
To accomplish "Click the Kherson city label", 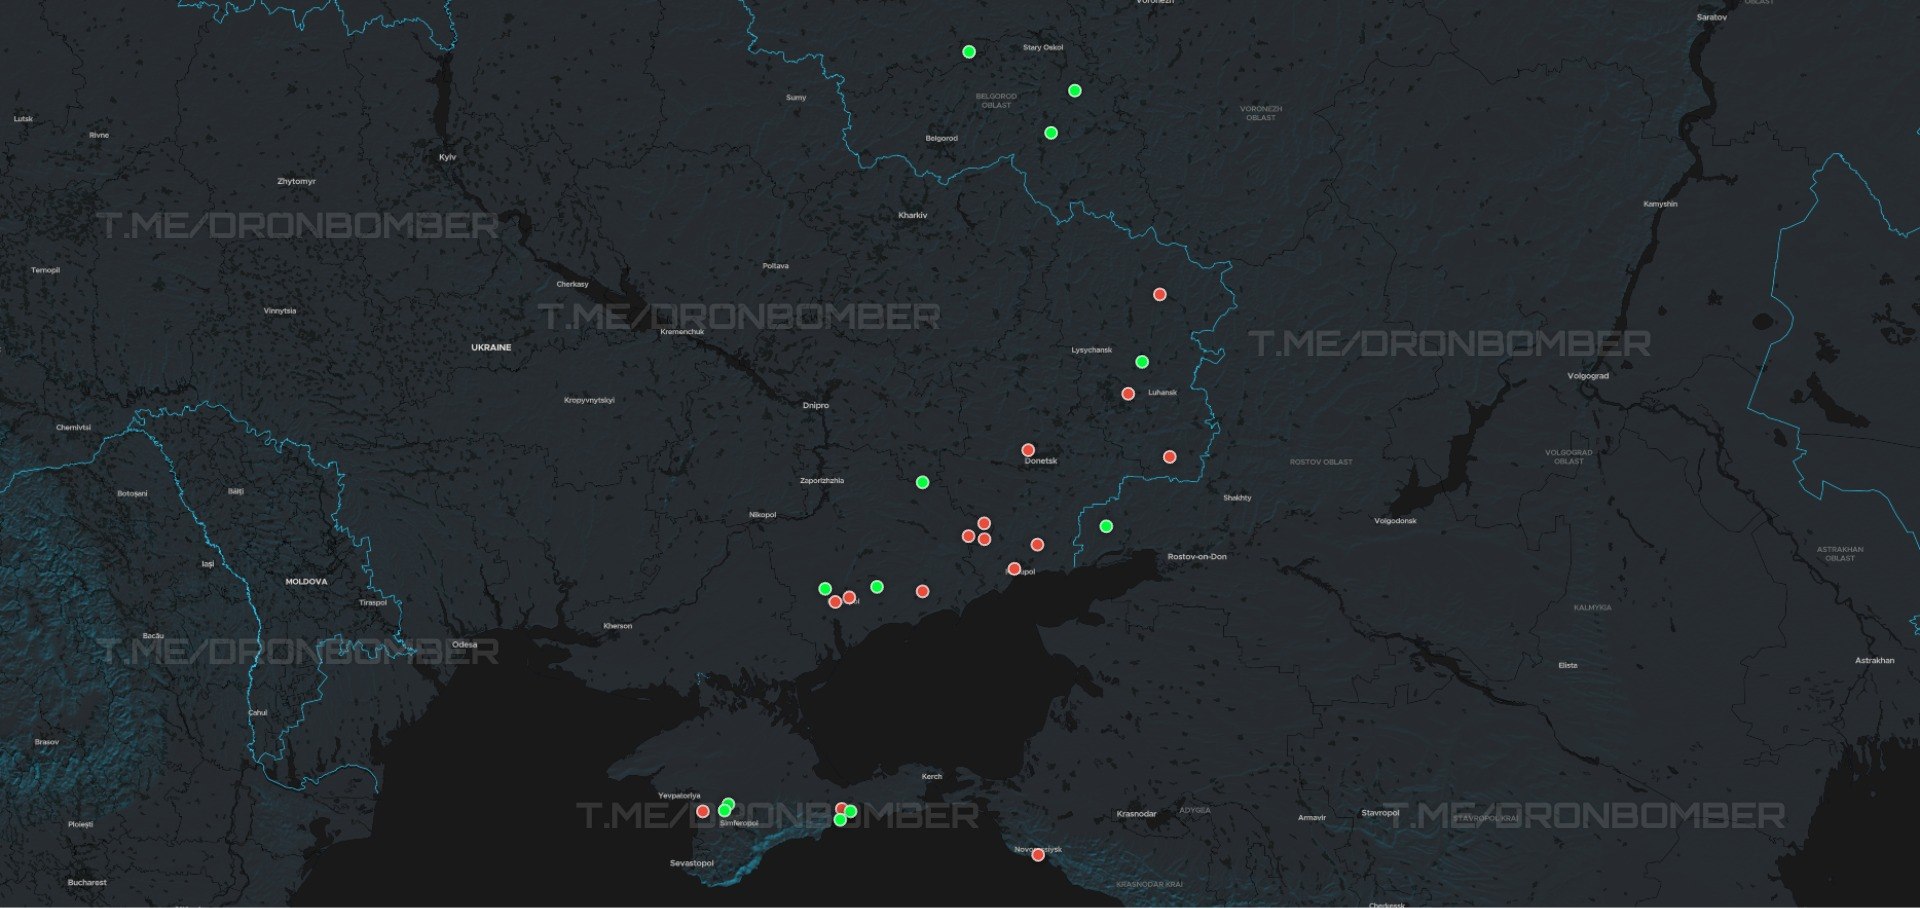I will (618, 626).
